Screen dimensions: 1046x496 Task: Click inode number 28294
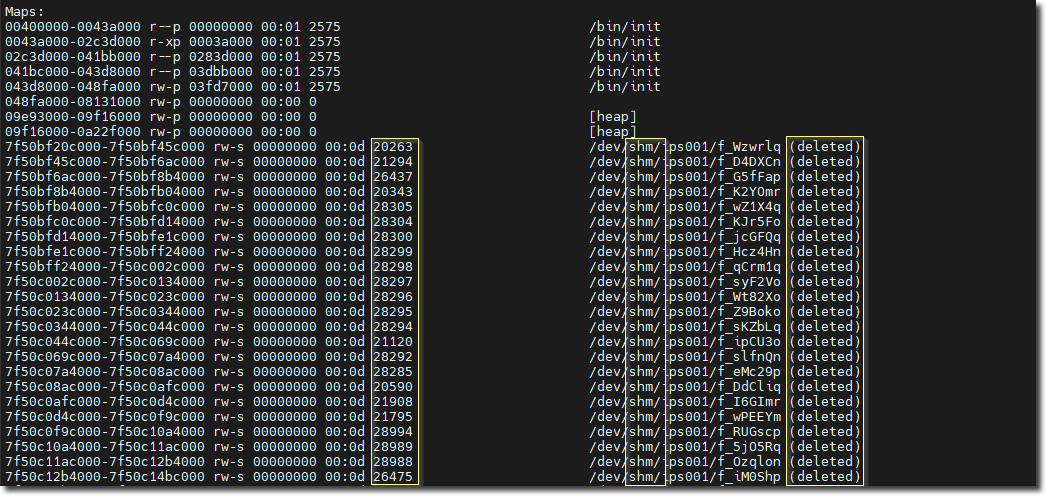393,327
